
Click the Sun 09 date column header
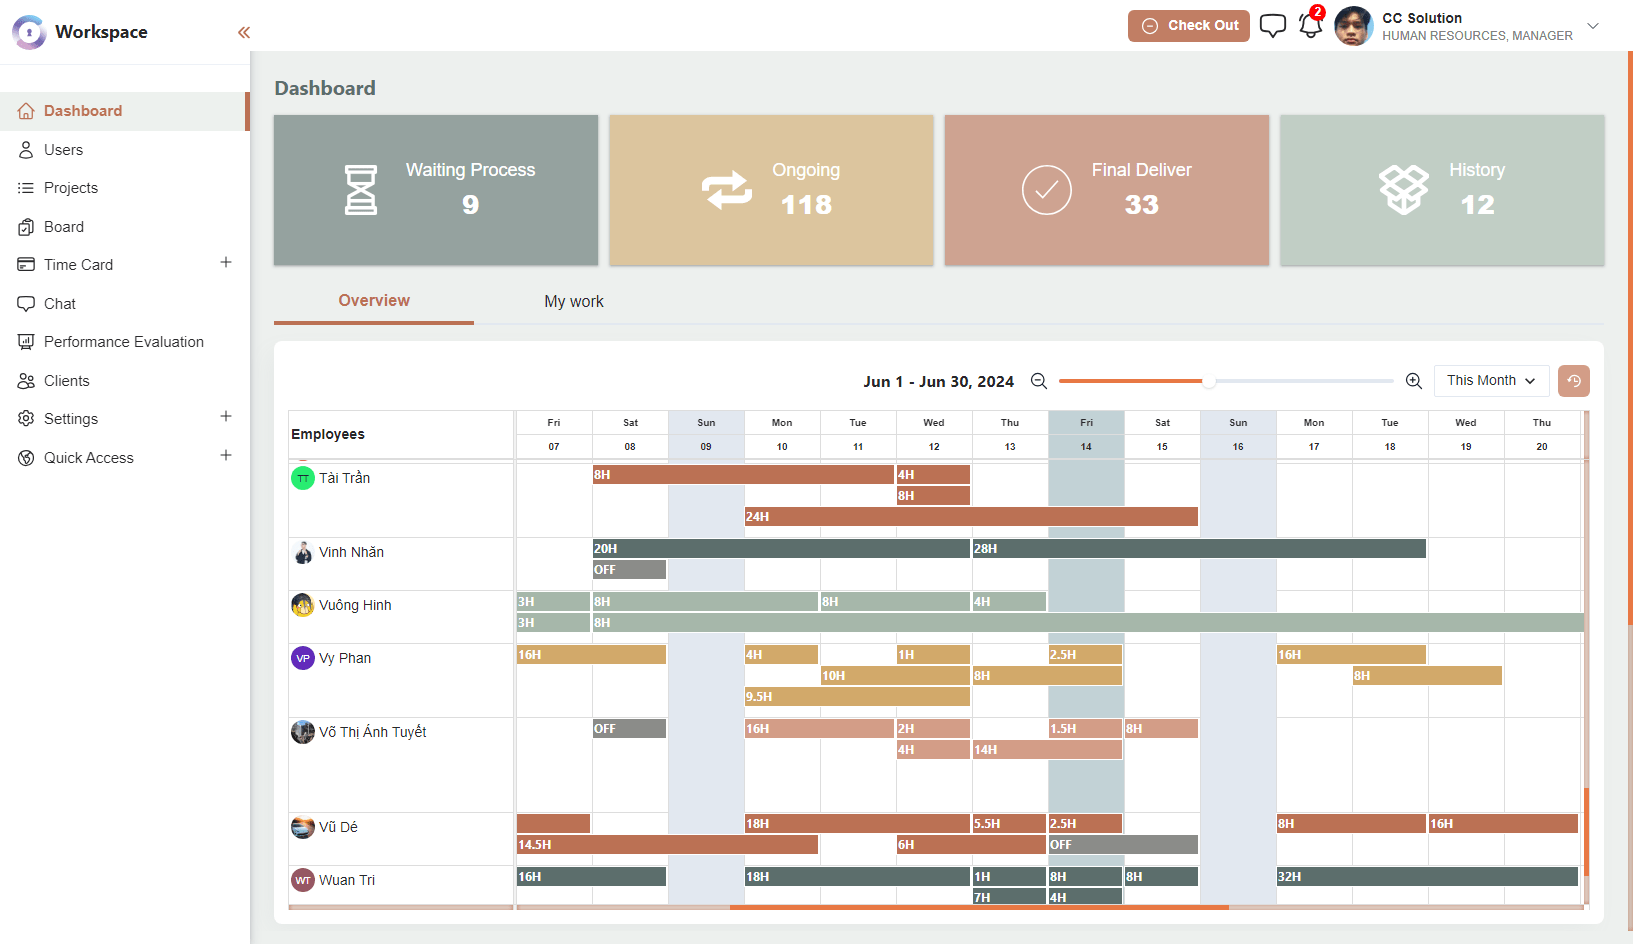(x=706, y=435)
